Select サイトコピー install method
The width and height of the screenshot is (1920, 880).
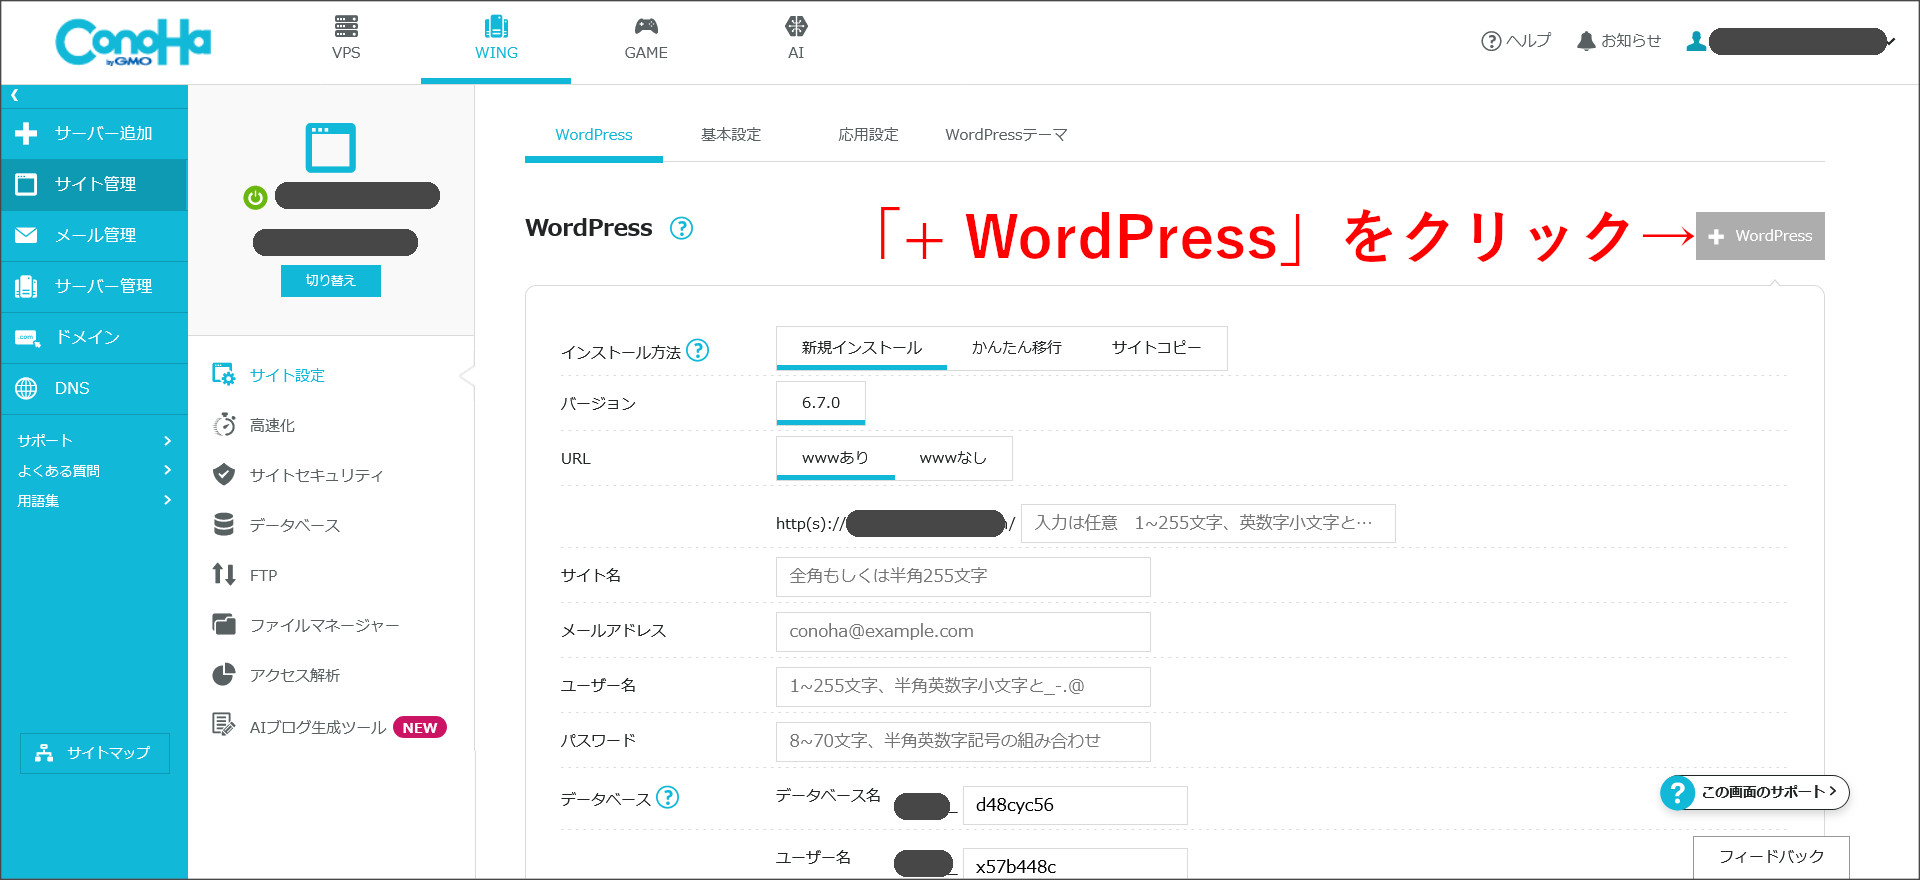[1156, 347]
